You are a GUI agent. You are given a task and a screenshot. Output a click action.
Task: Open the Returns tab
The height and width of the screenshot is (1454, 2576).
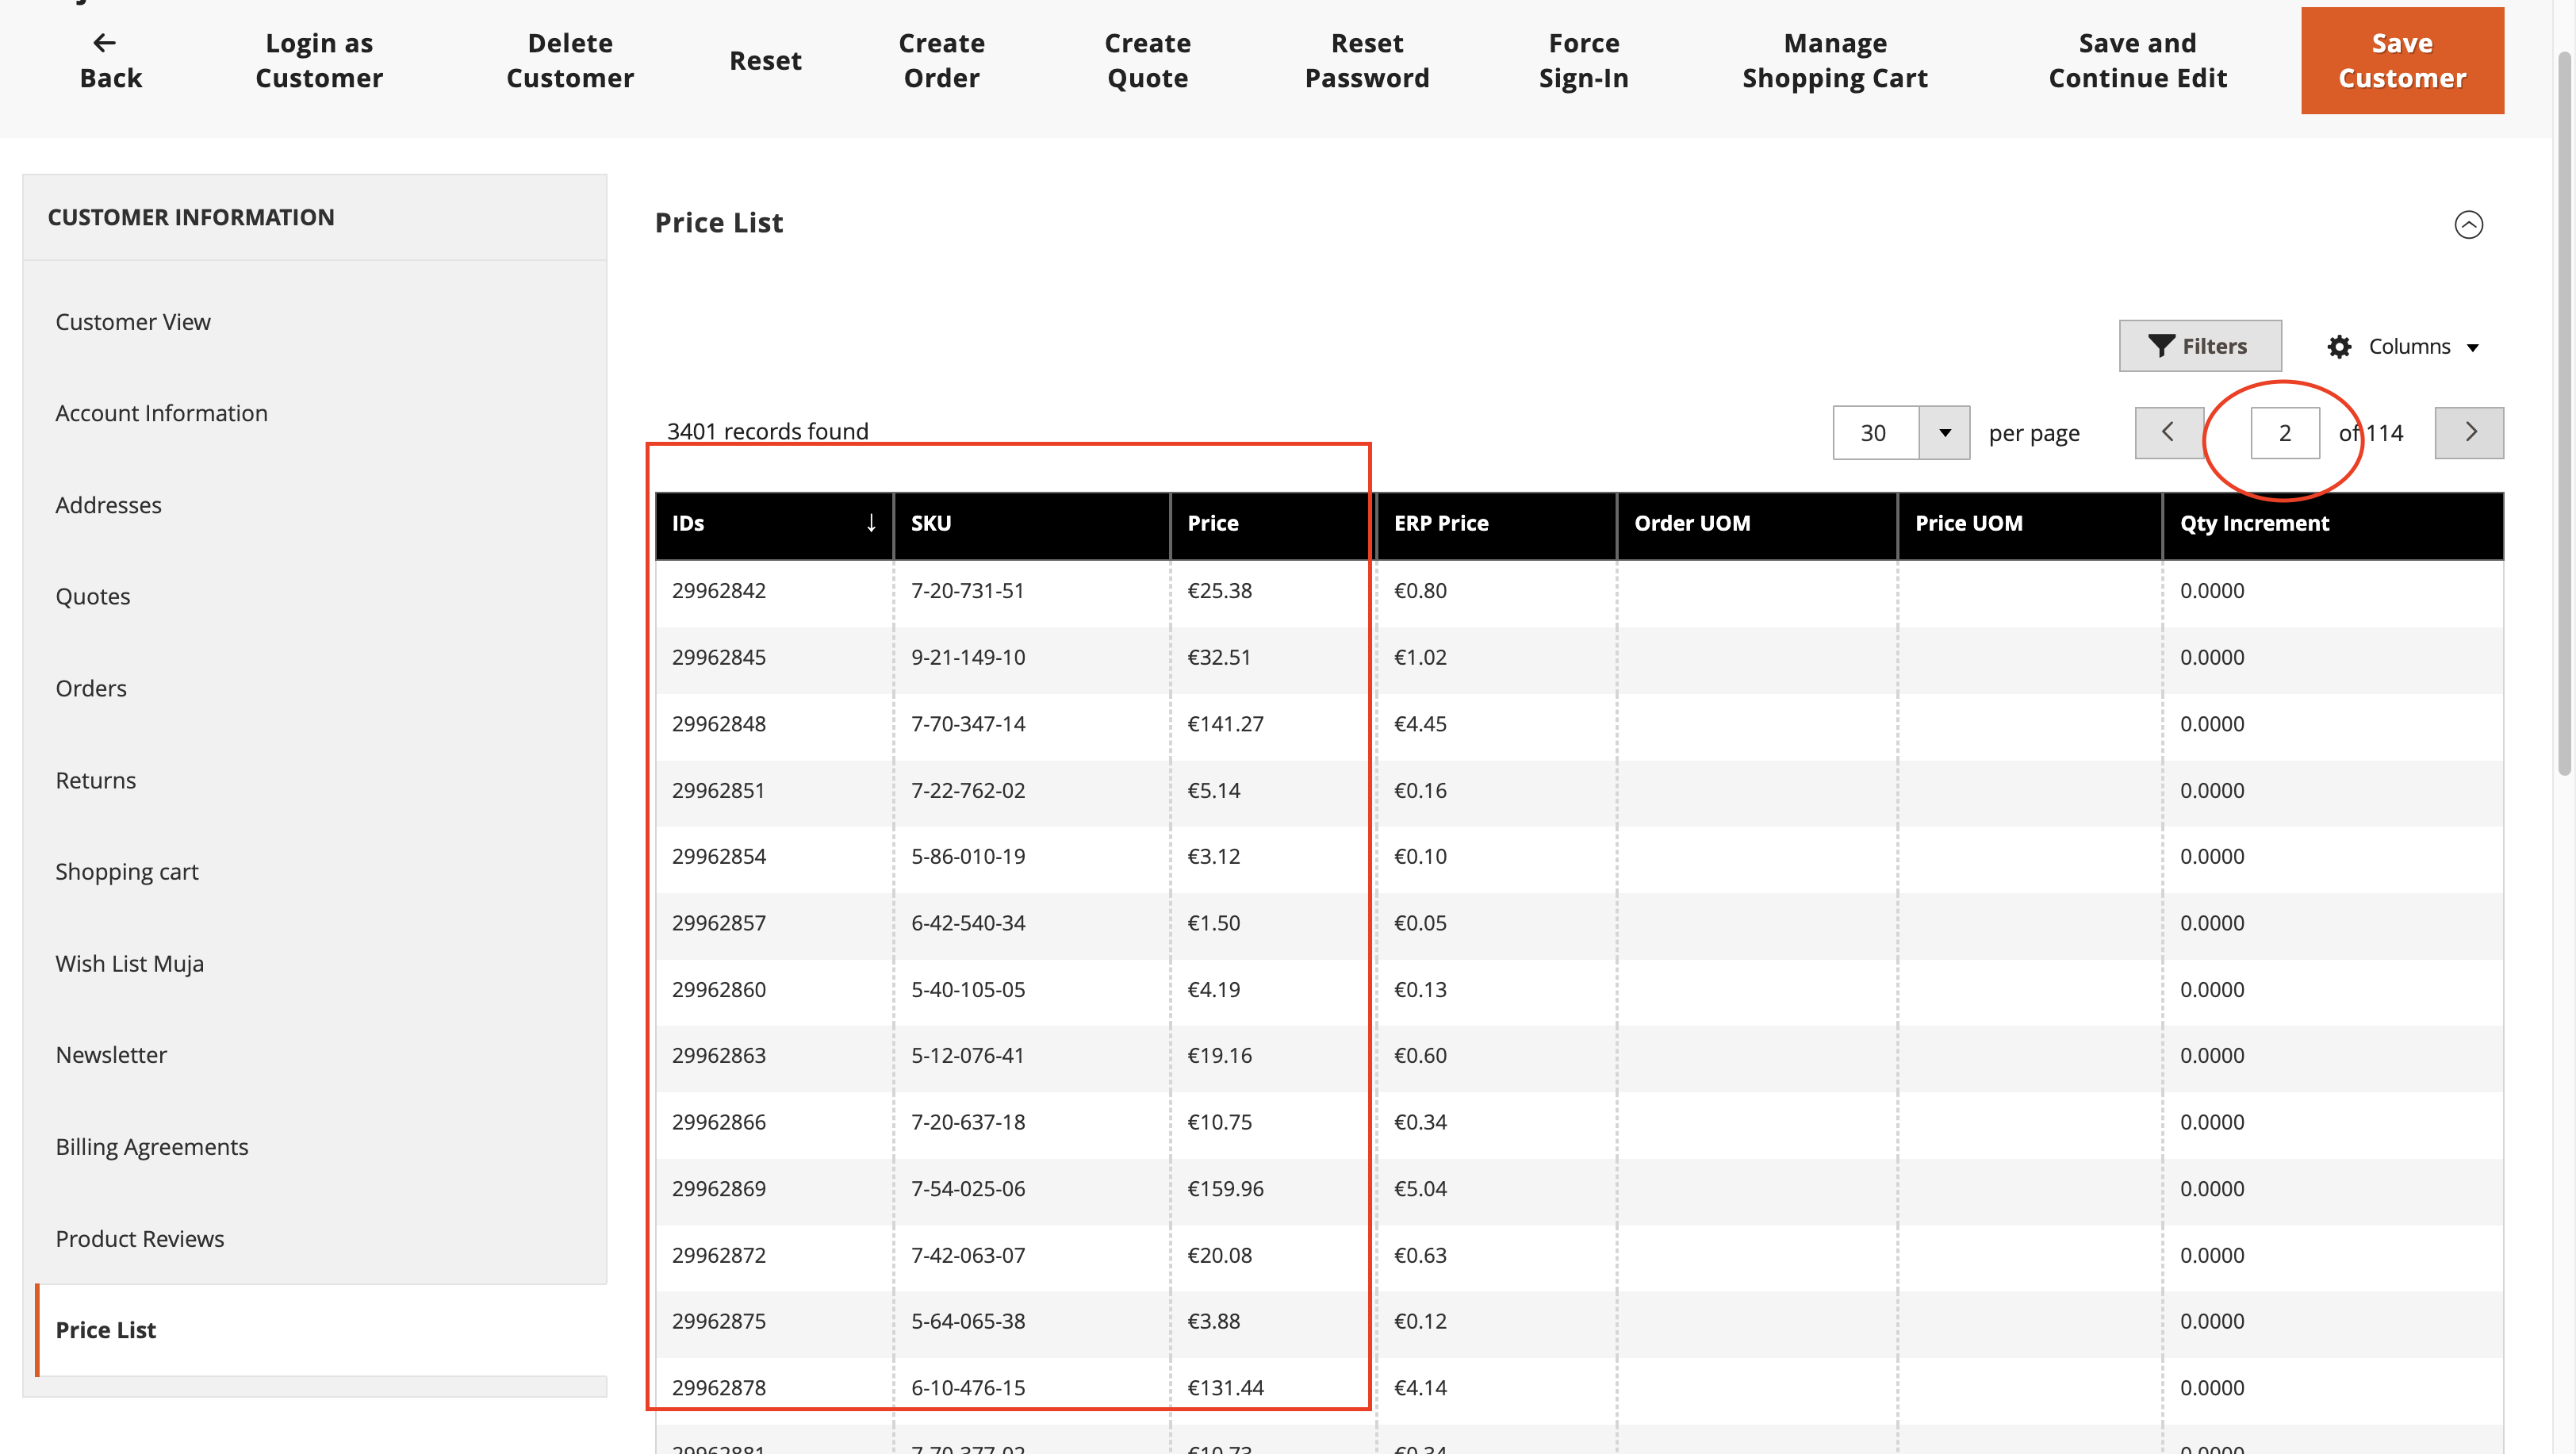(x=95, y=780)
